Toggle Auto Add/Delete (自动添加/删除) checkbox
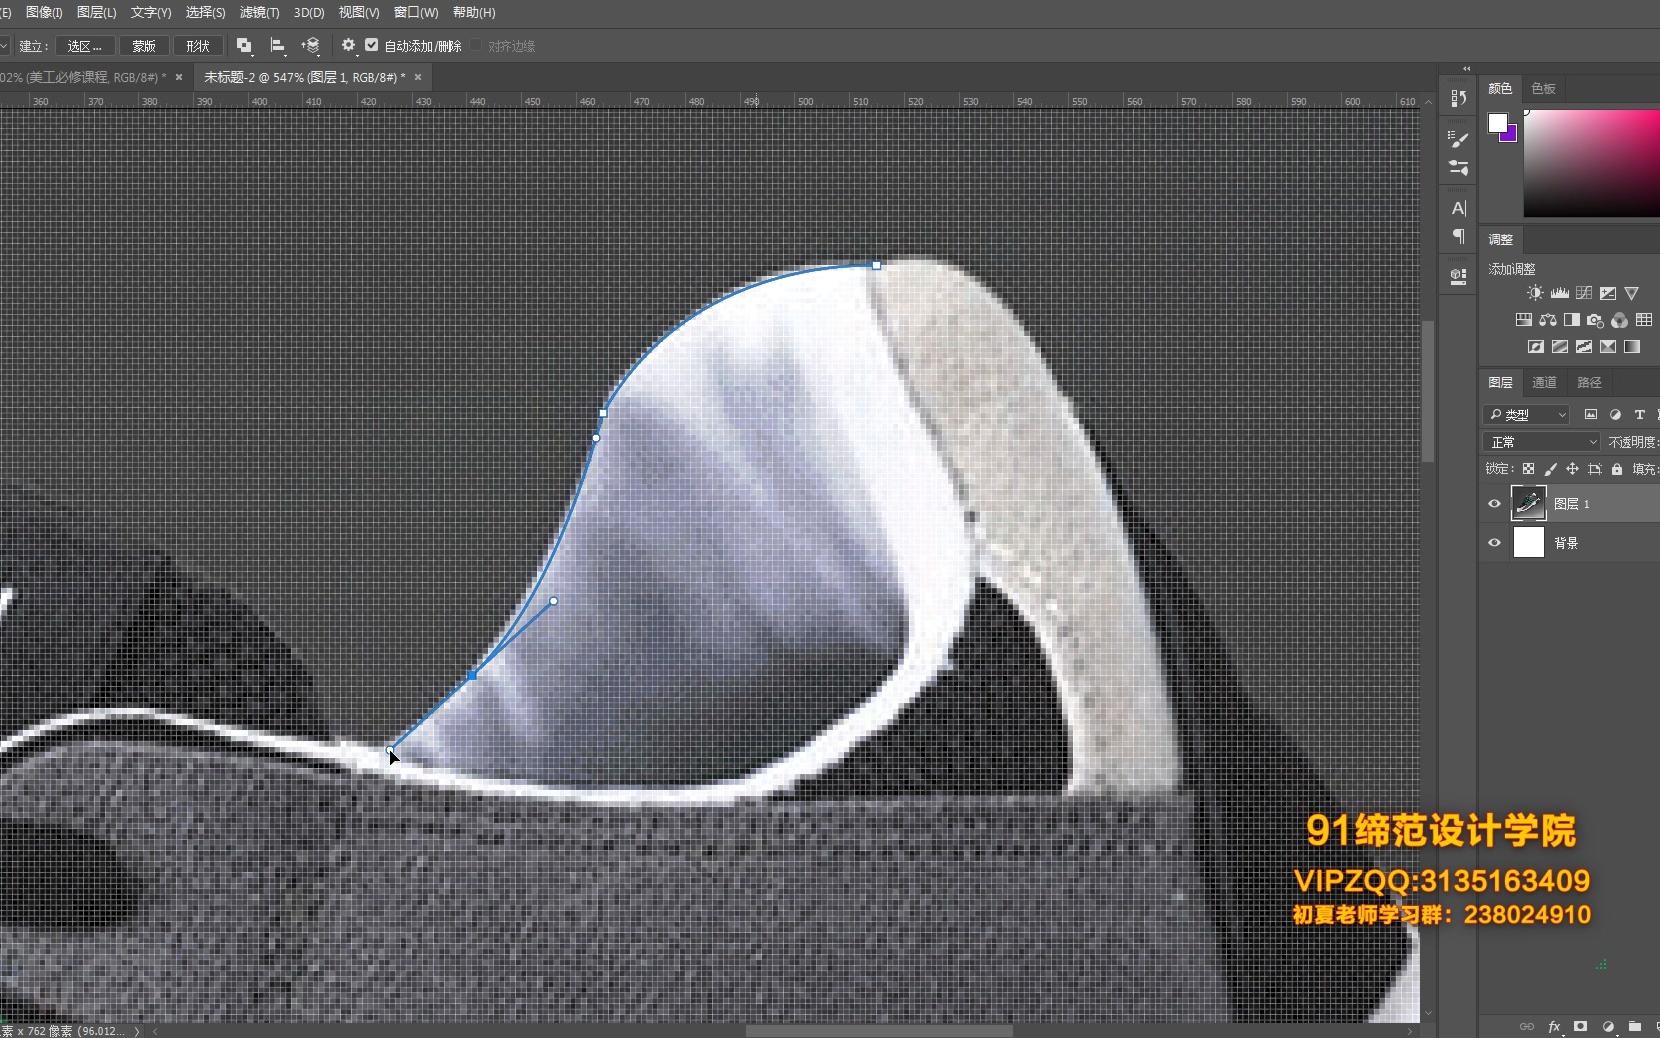The image size is (1660, 1038). point(372,45)
